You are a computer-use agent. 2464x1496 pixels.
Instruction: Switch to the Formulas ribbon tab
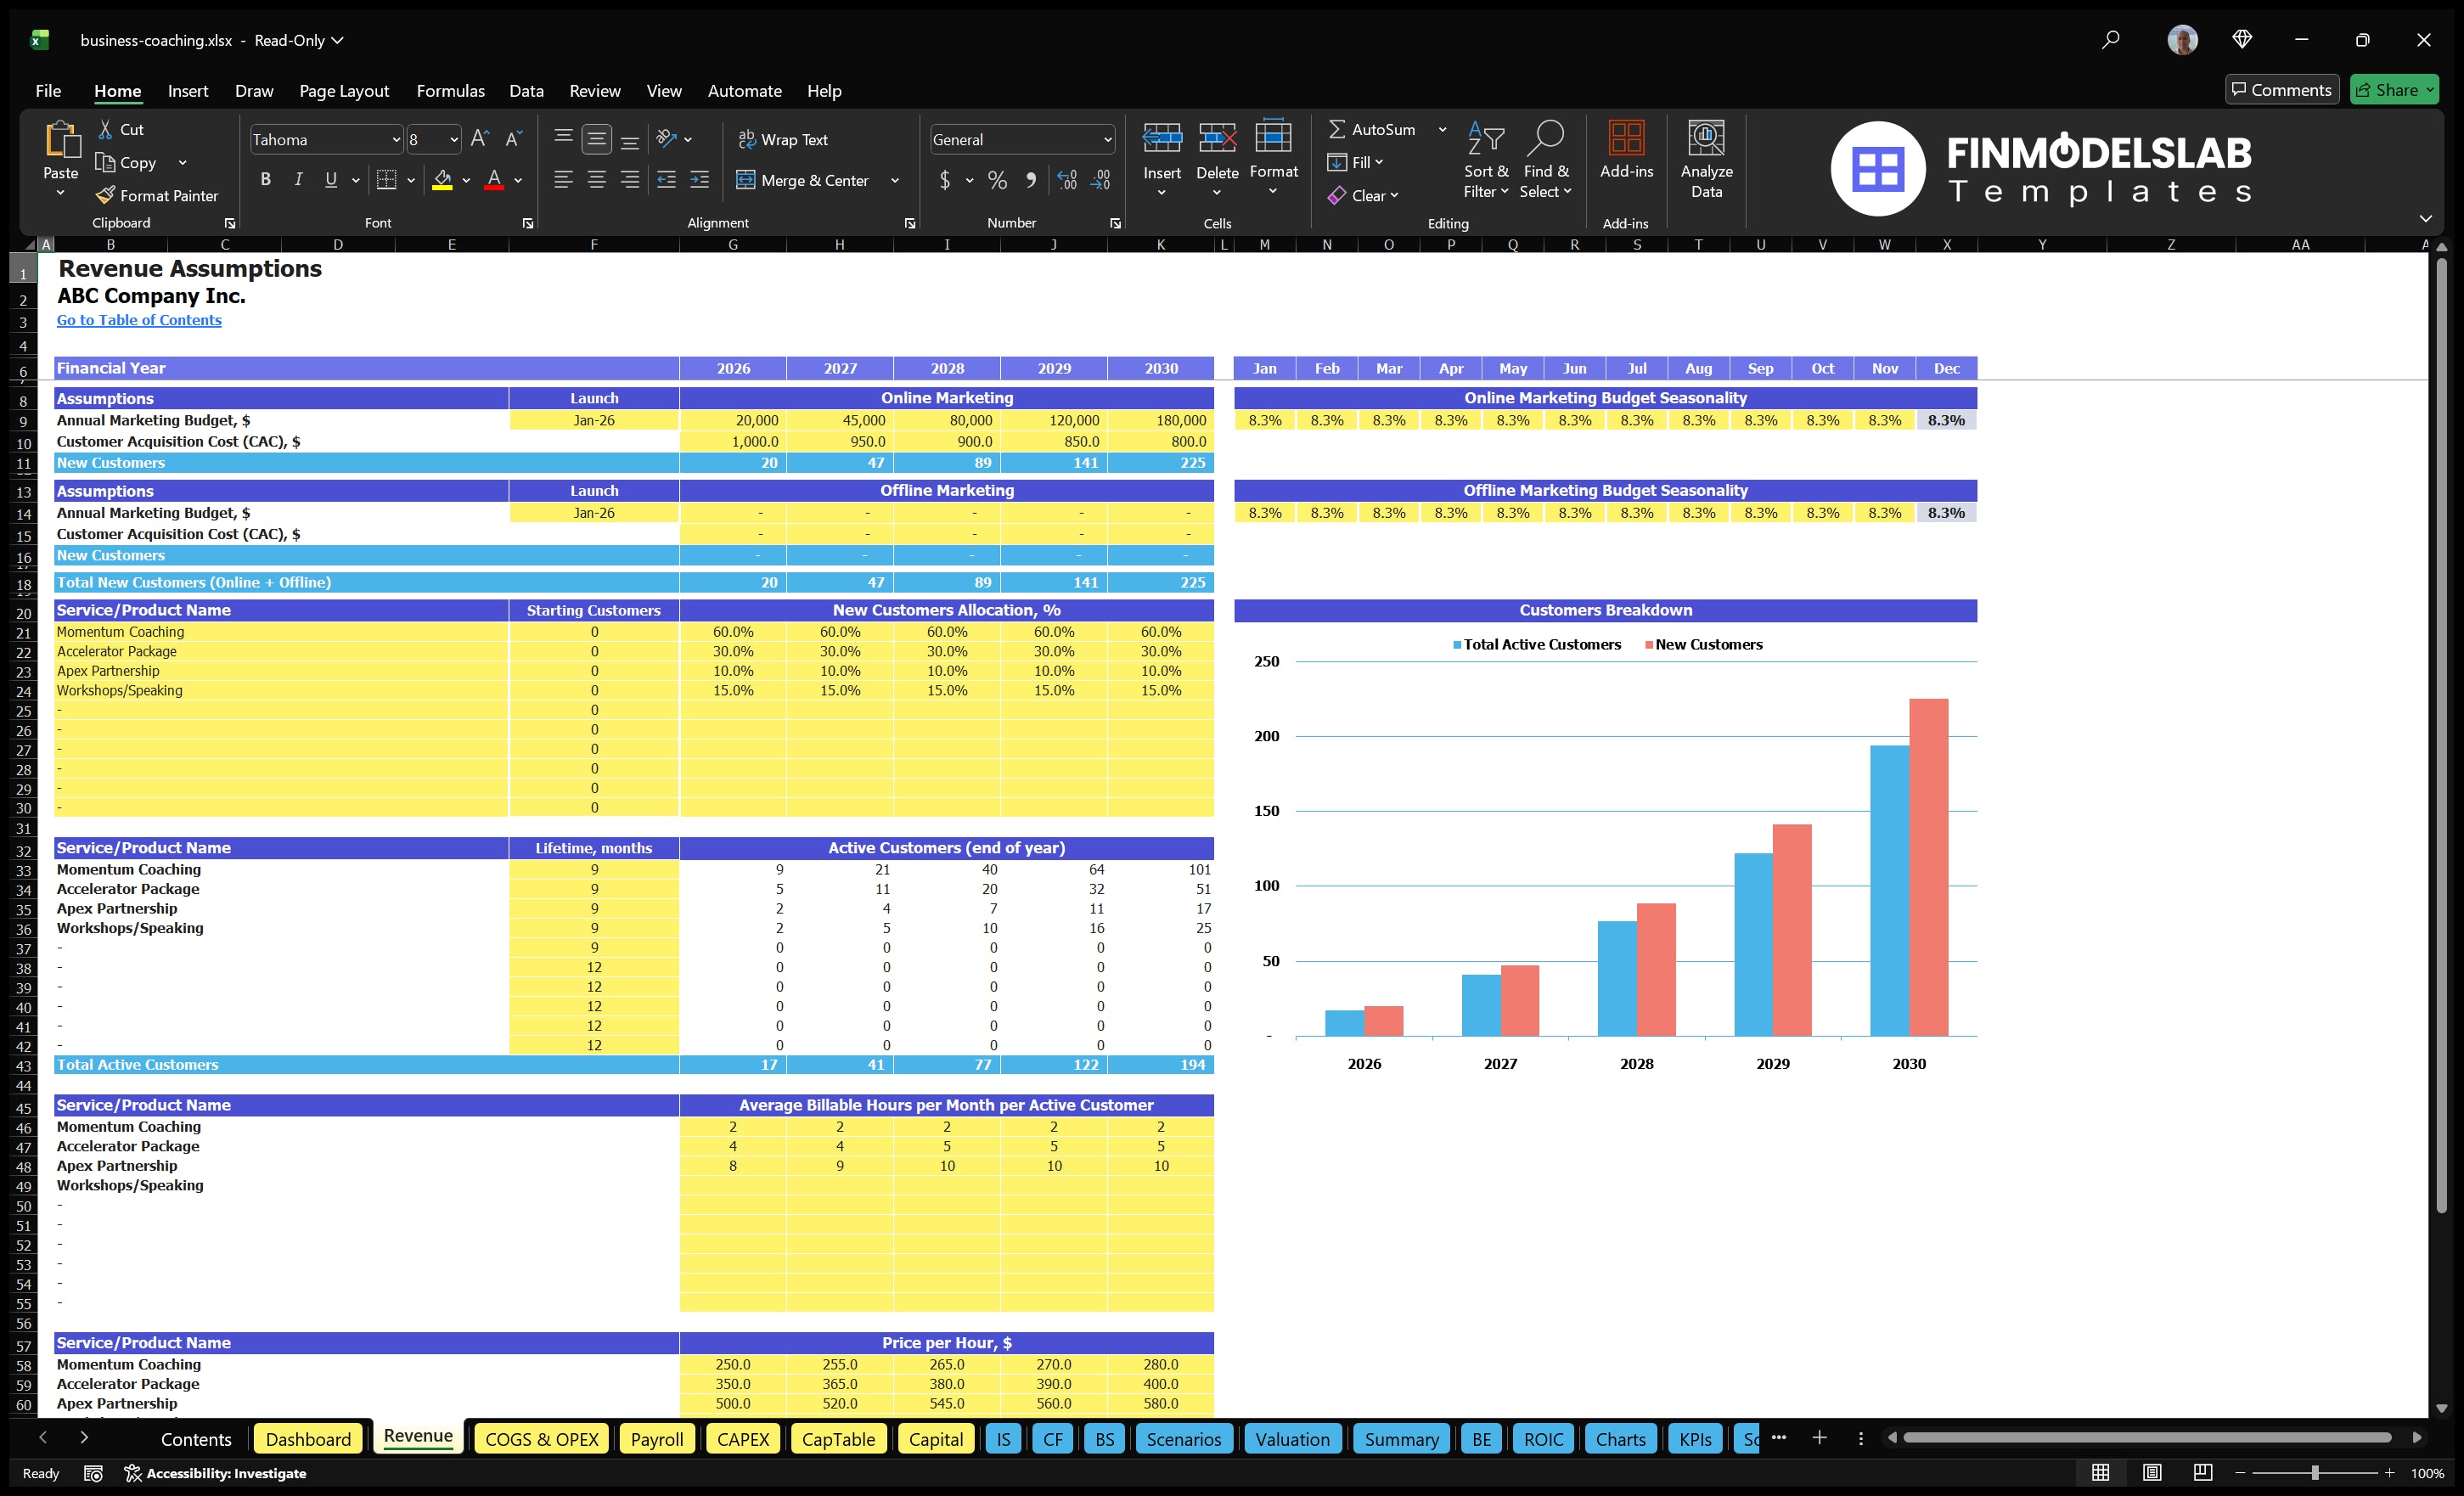tap(450, 91)
